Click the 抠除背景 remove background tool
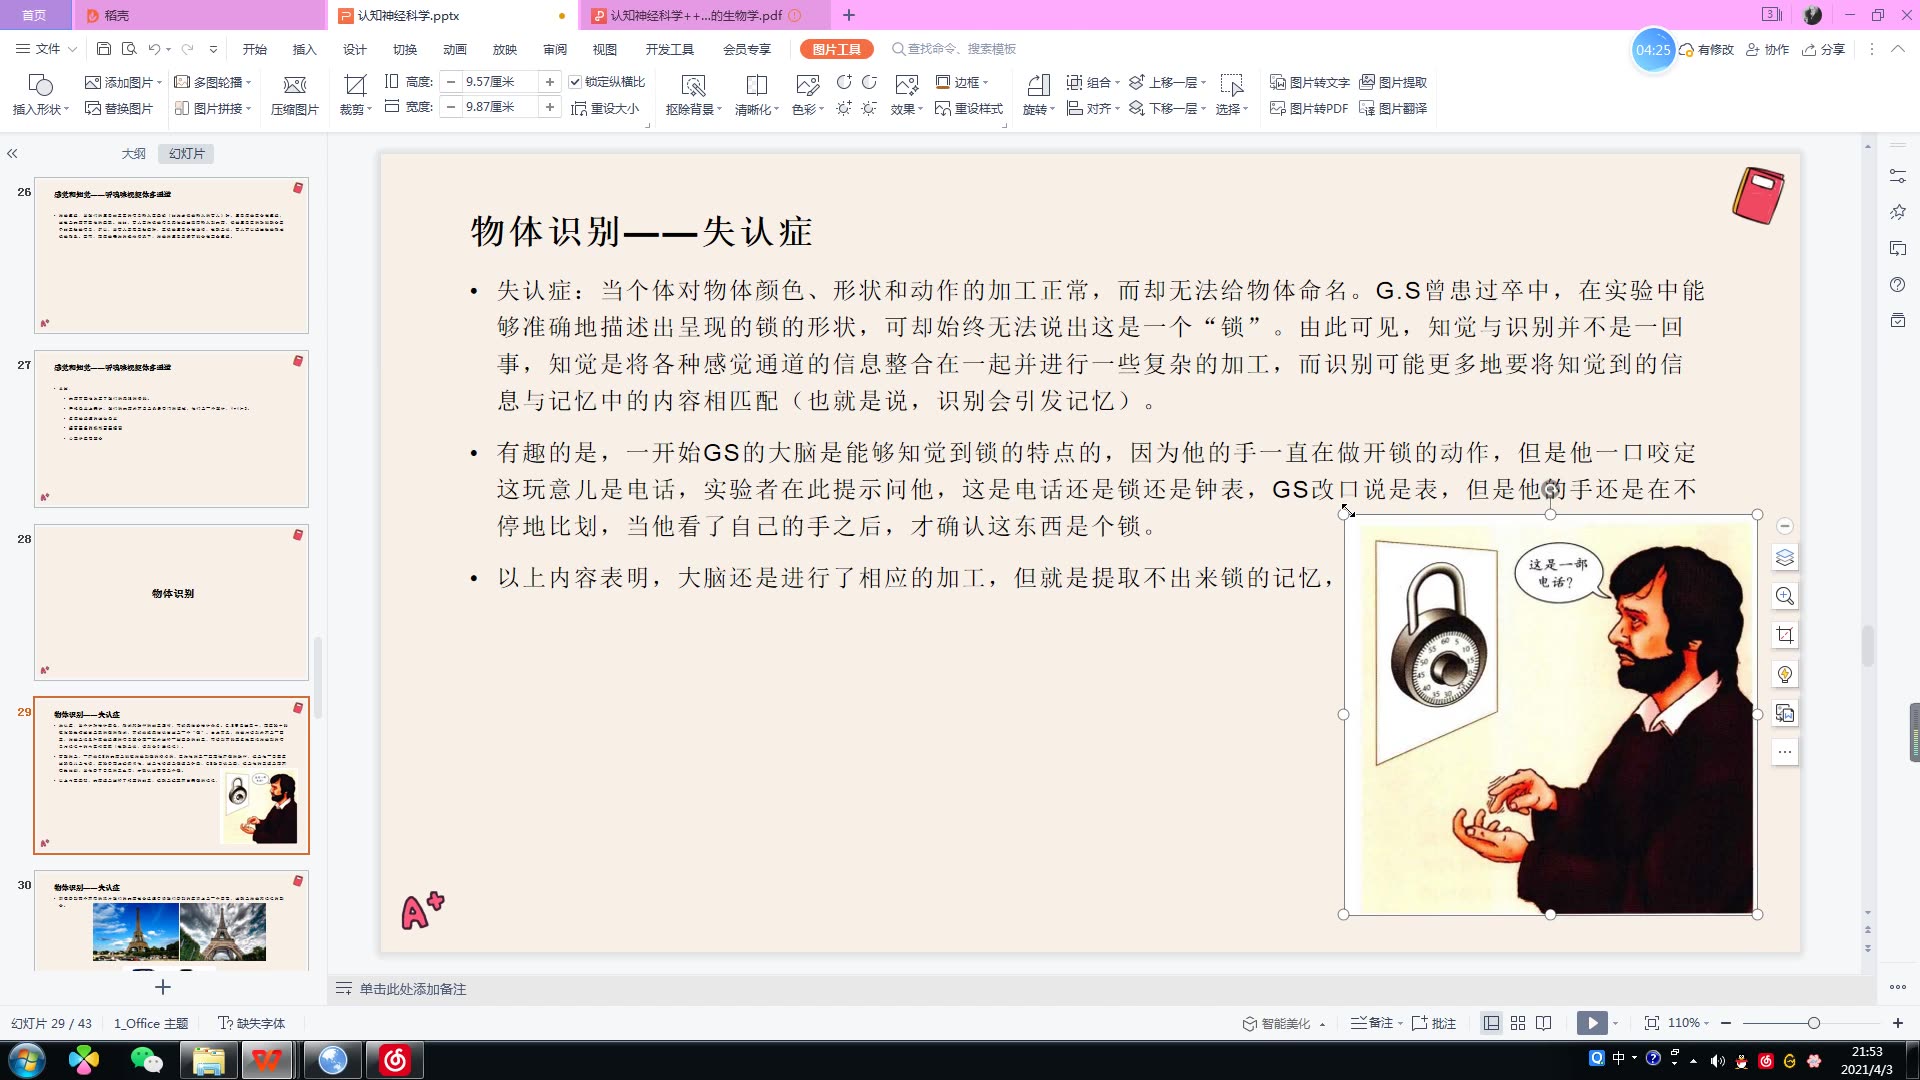 (693, 95)
